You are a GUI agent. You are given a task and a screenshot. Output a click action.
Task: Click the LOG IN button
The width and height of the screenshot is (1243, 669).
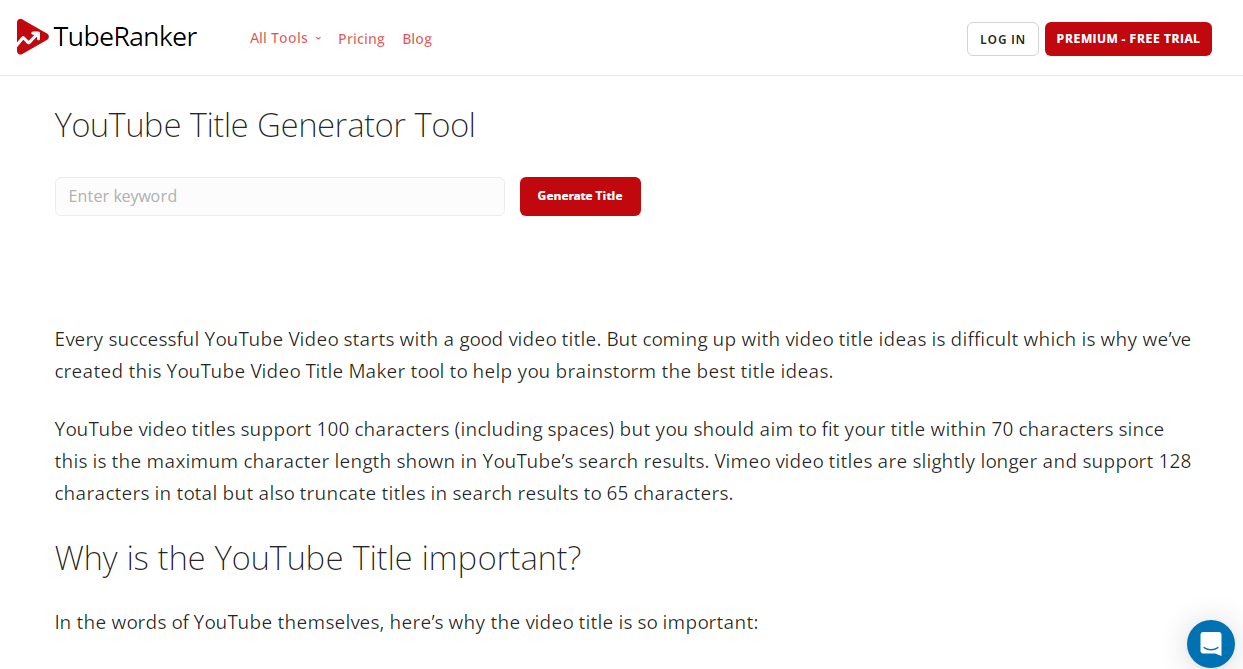[x=1002, y=39]
